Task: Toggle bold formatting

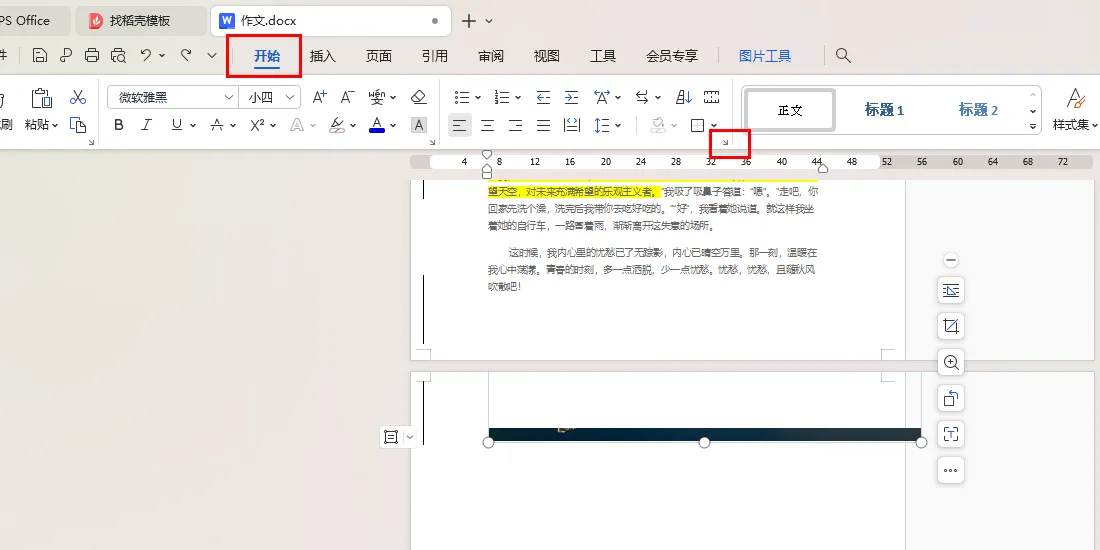Action: (119, 125)
